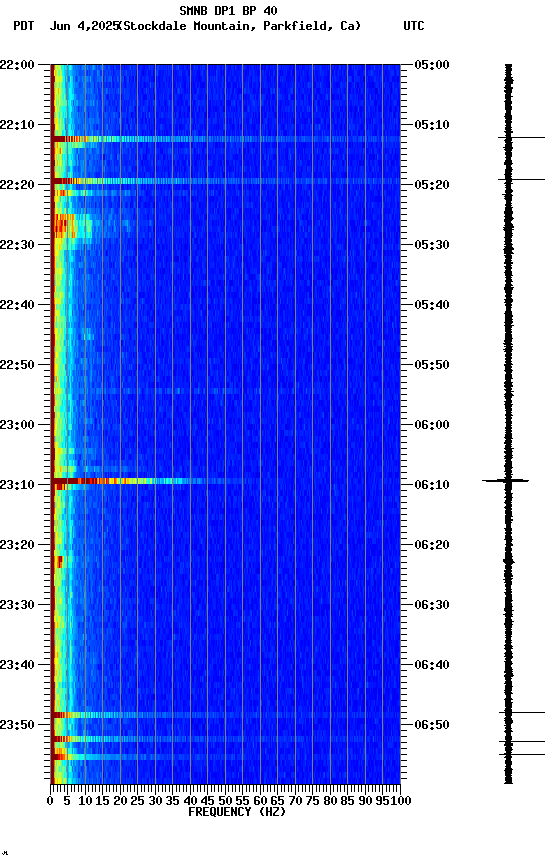Click 'Stockdale Mountain, Parkfield, Ca' location text
The height and width of the screenshot is (864, 552).
241,26
